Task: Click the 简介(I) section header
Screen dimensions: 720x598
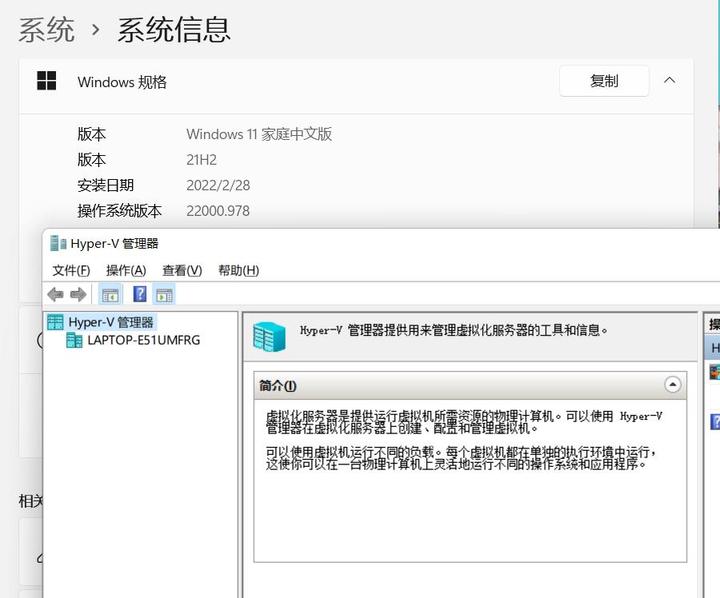Action: click(x=470, y=385)
